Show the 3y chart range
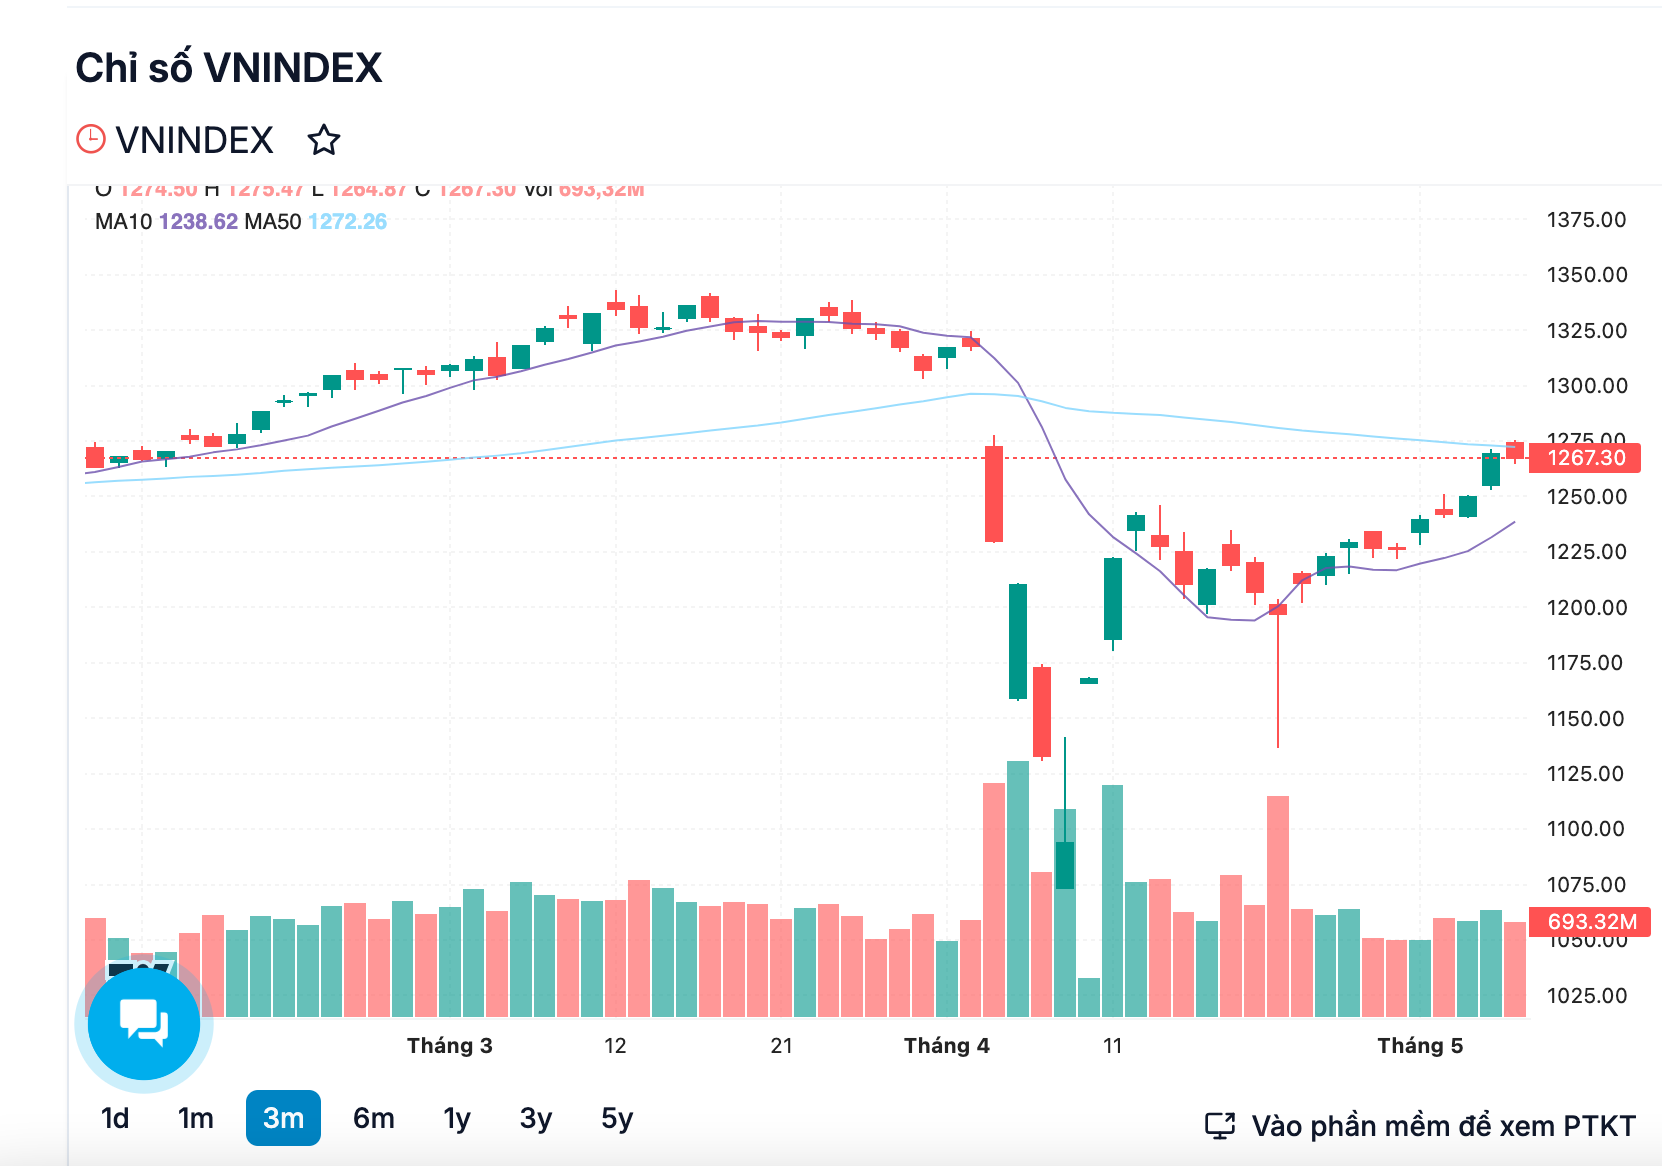The height and width of the screenshot is (1166, 1662). (x=536, y=1118)
